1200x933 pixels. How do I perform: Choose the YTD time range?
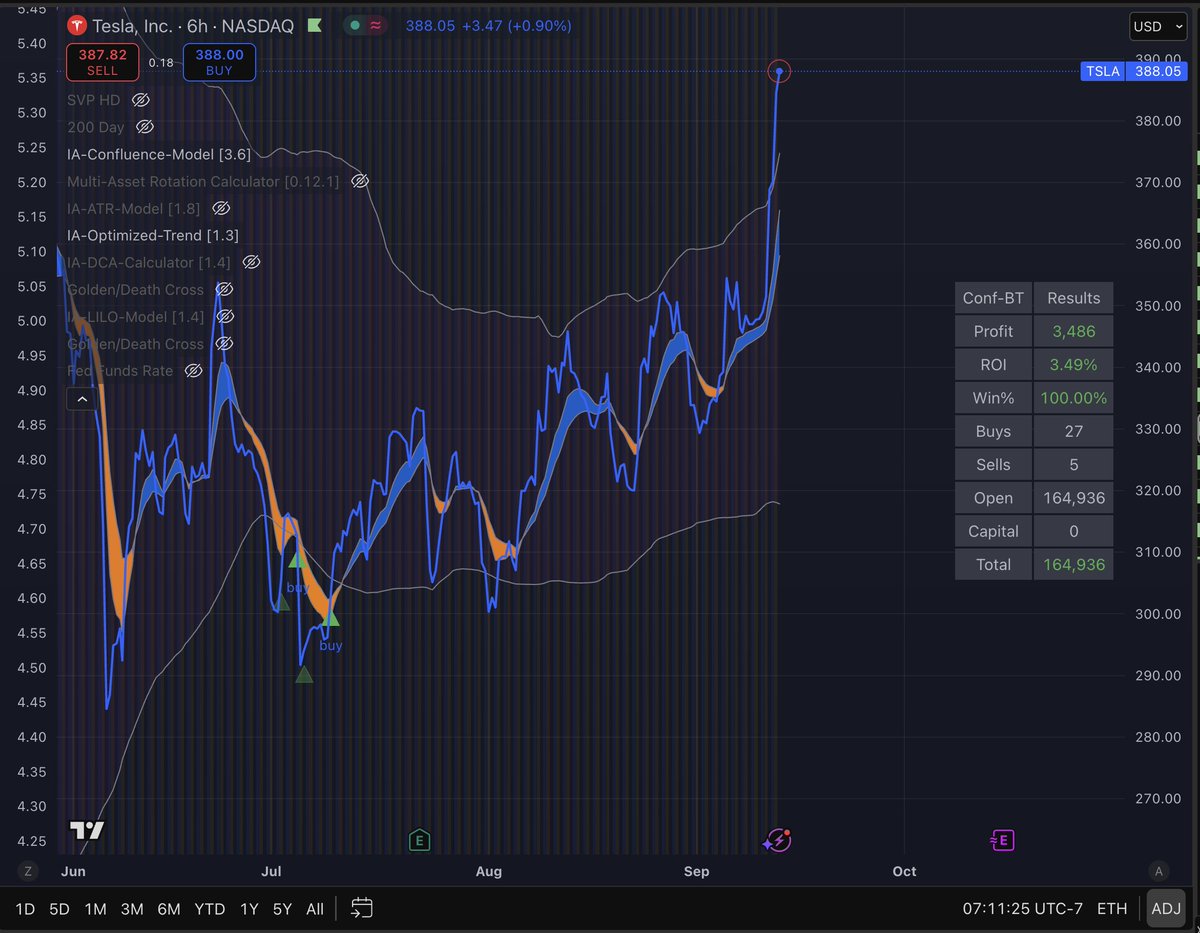[x=210, y=909]
